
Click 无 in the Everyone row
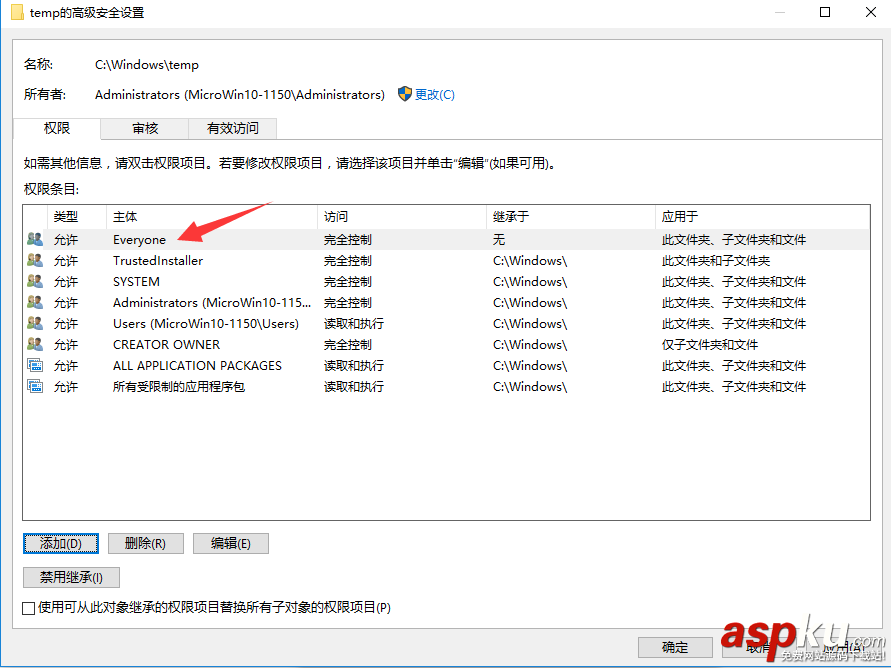point(499,239)
